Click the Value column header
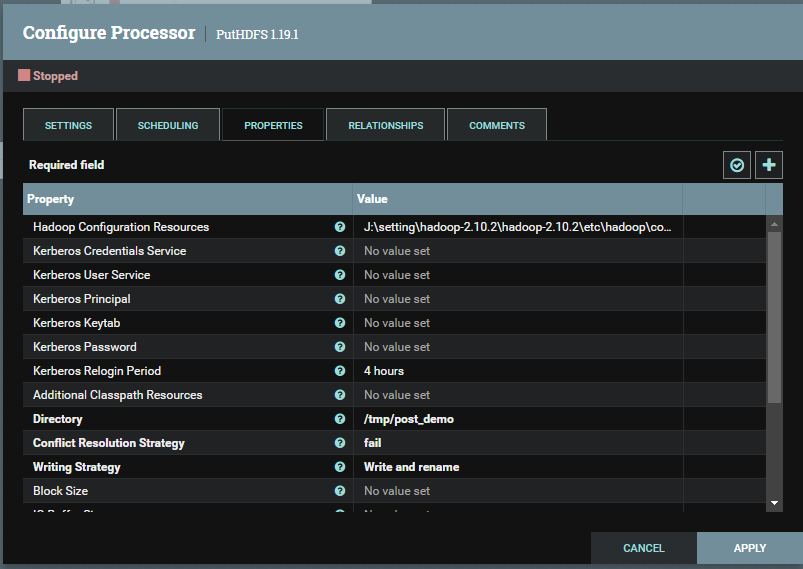This screenshot has width=803, height=569. (x=517, y=199)
